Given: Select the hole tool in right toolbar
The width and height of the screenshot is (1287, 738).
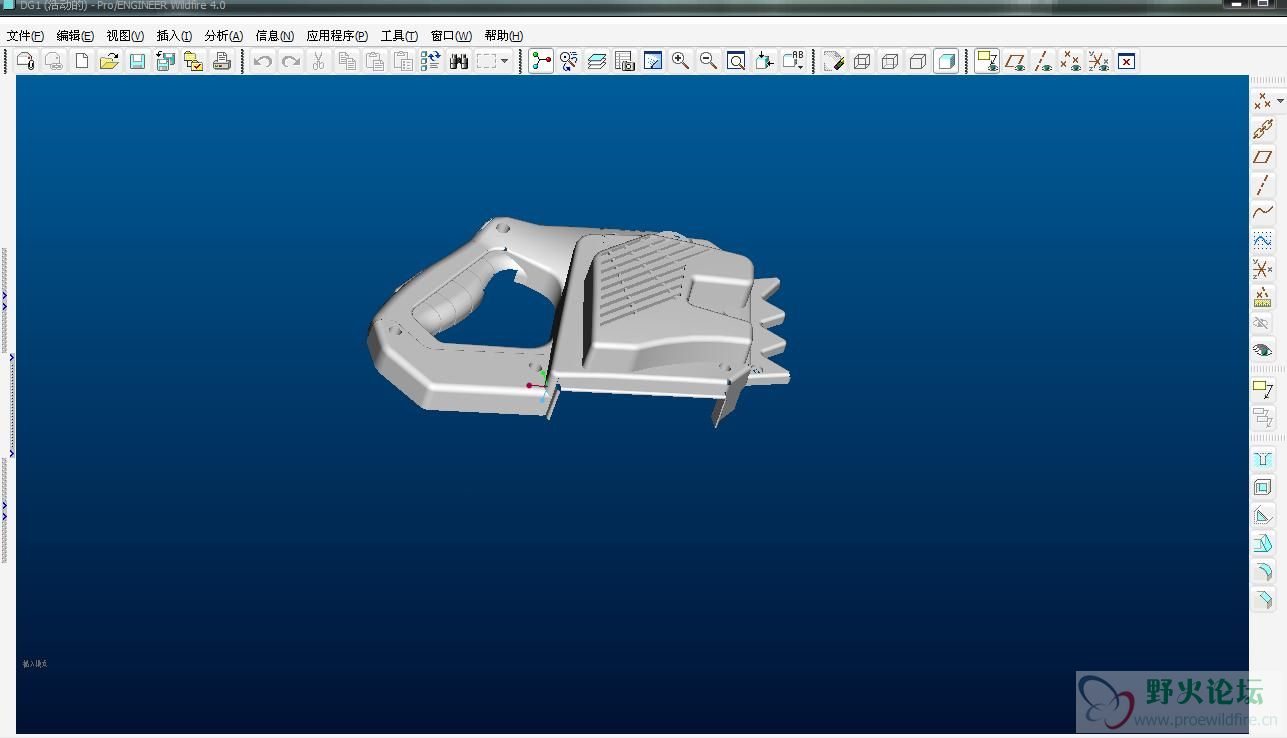Looking at the screenshot, I should tap(1262, 460).
